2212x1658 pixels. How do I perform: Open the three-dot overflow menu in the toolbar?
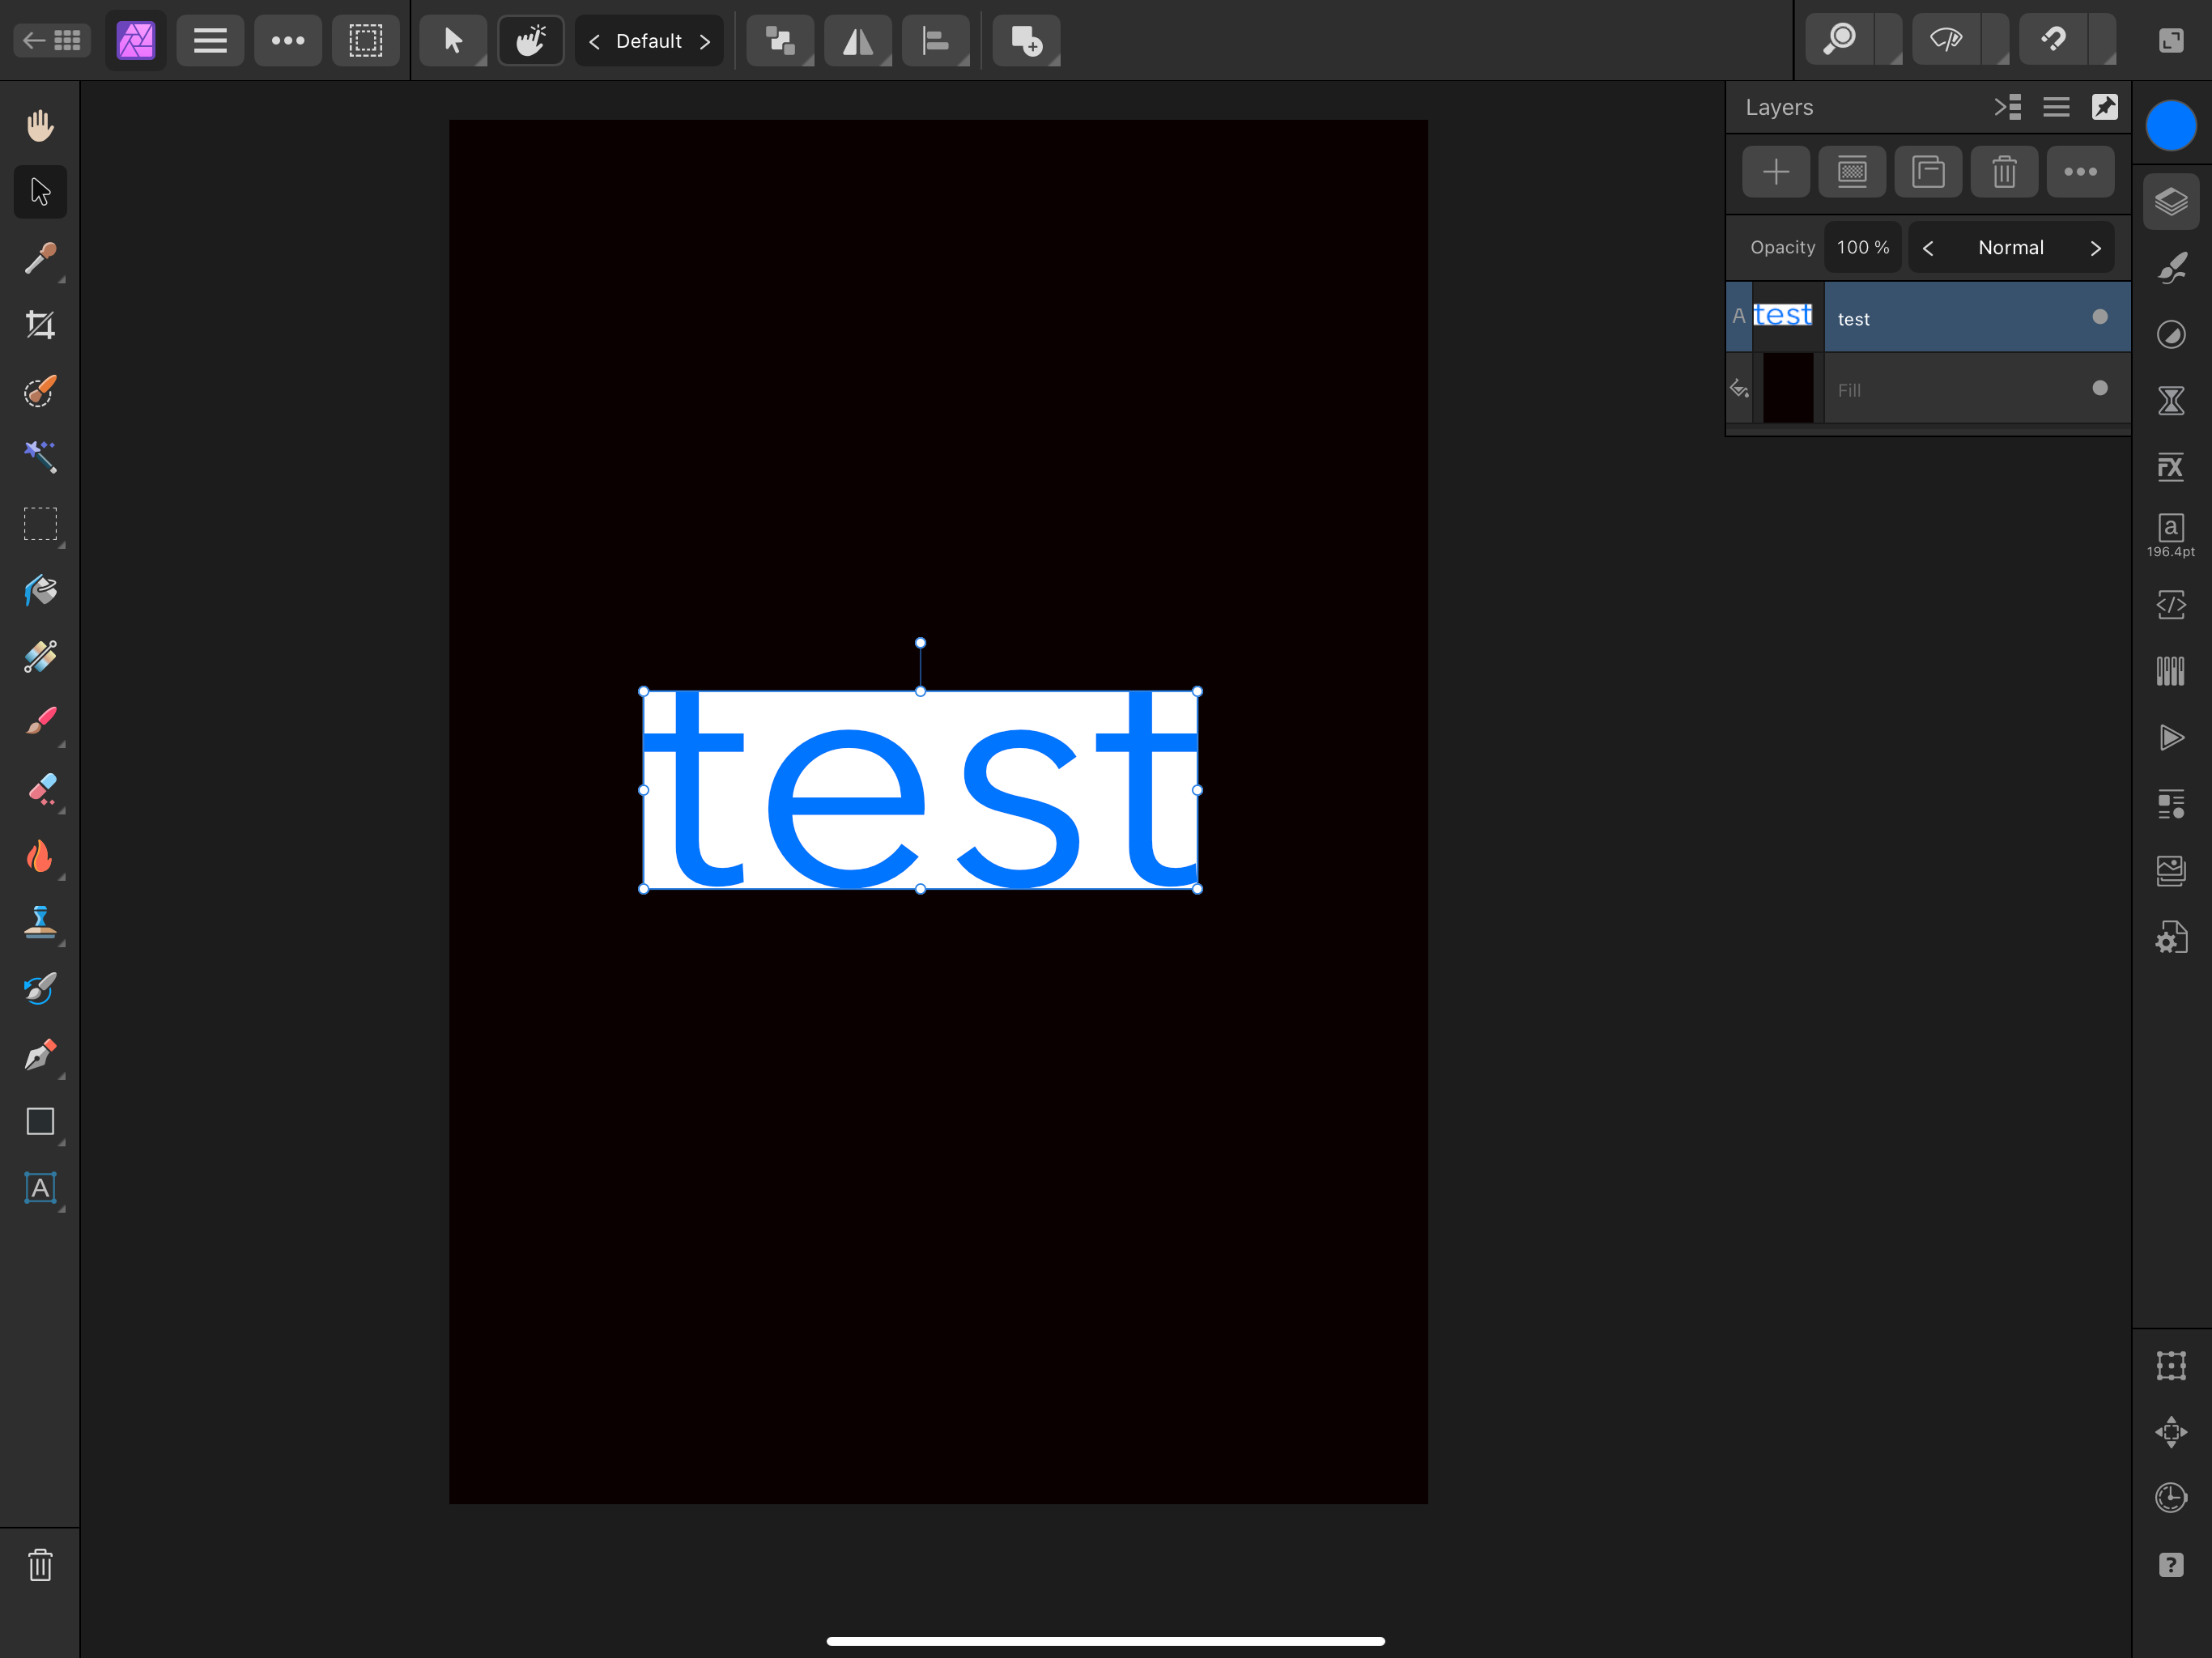[288, 41]
